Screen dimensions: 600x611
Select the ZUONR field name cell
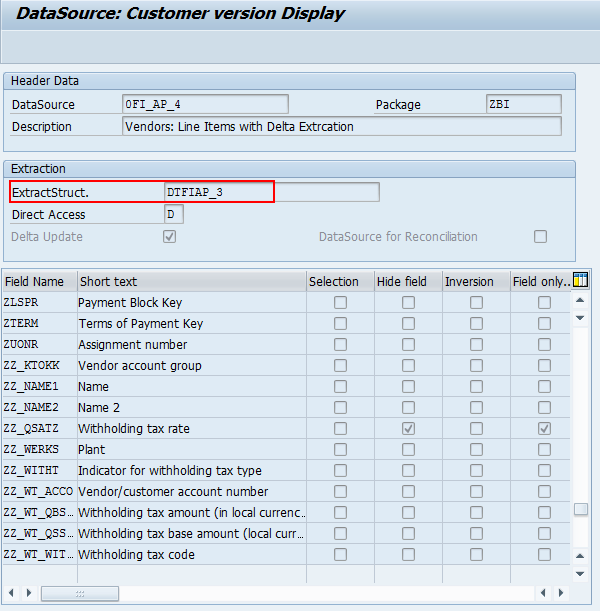tap(39, 344)
